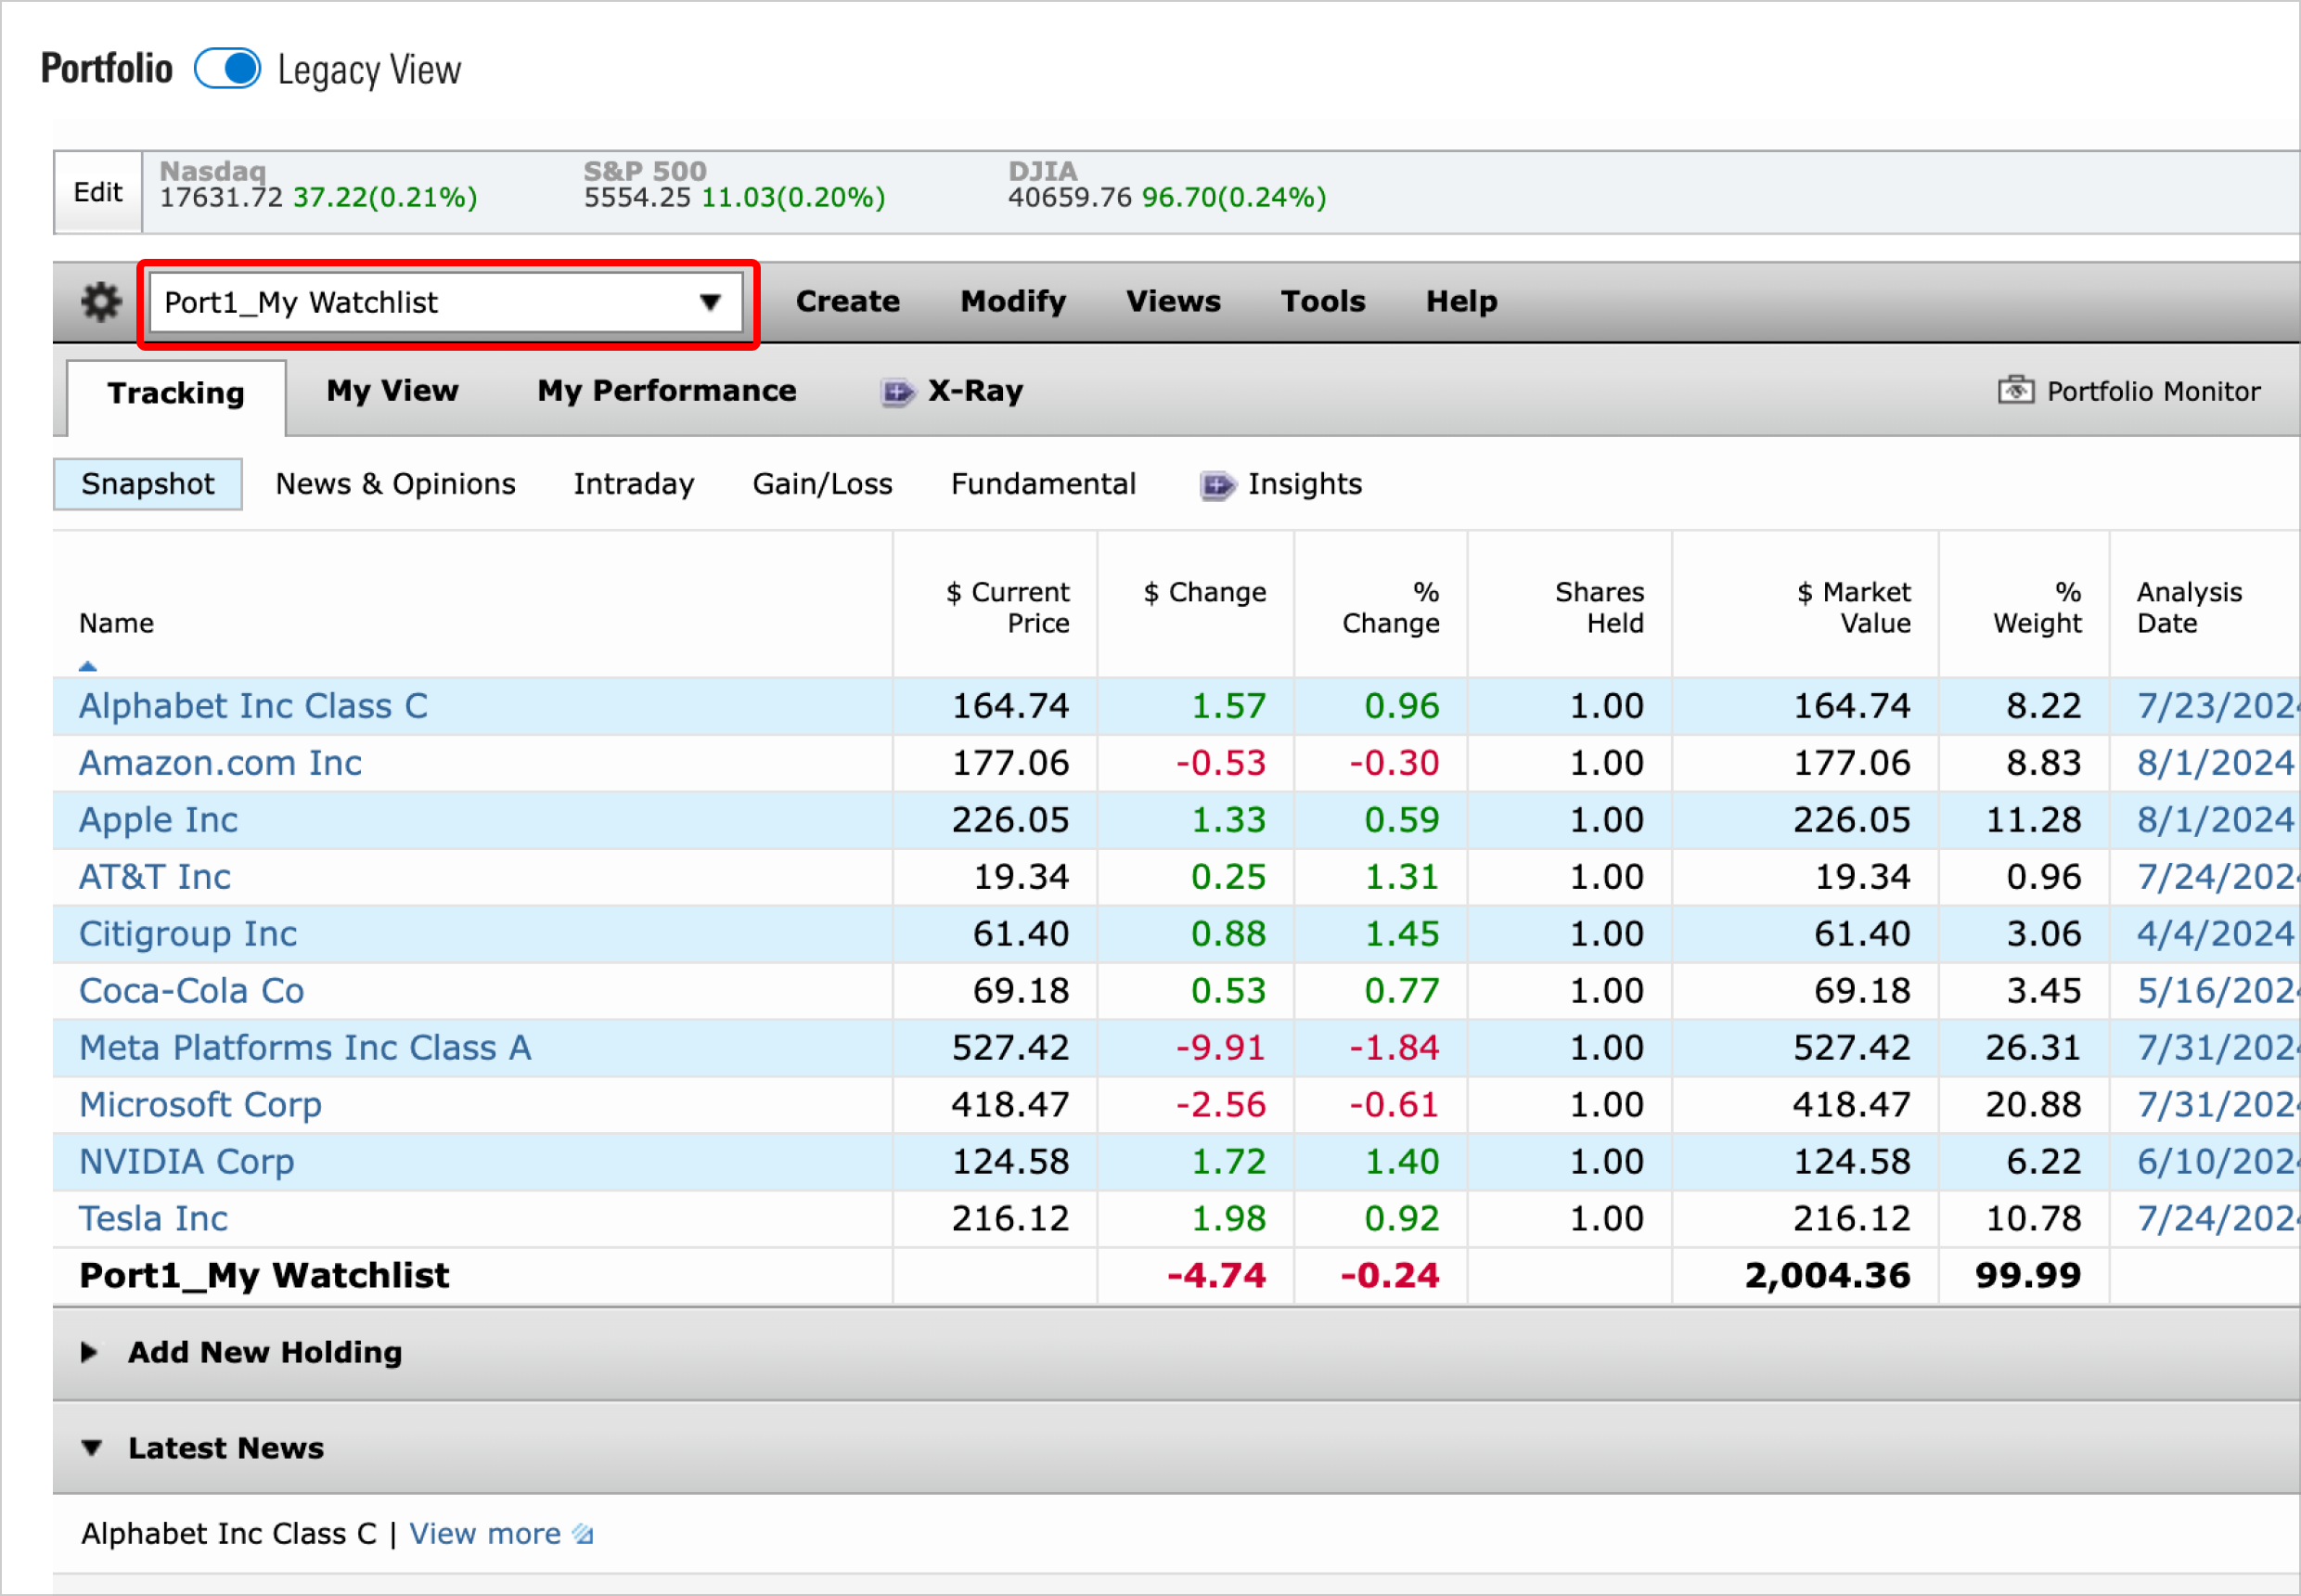Click the Name column sort arrow

(x=88, y=665)
